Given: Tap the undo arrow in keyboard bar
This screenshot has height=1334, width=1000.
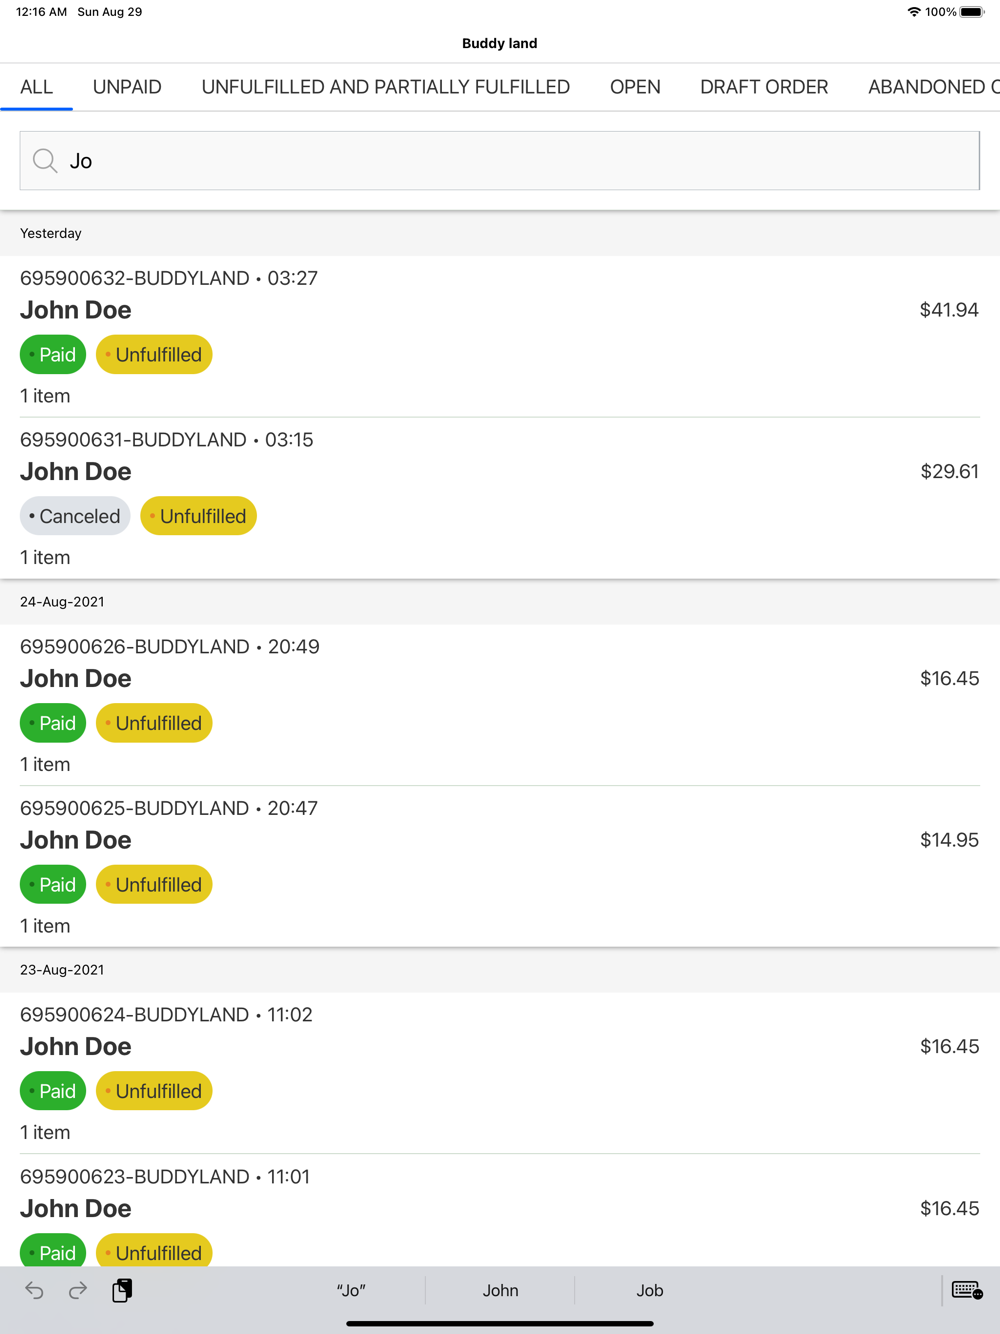Looking at the screenshot, I should (35, 1291).
